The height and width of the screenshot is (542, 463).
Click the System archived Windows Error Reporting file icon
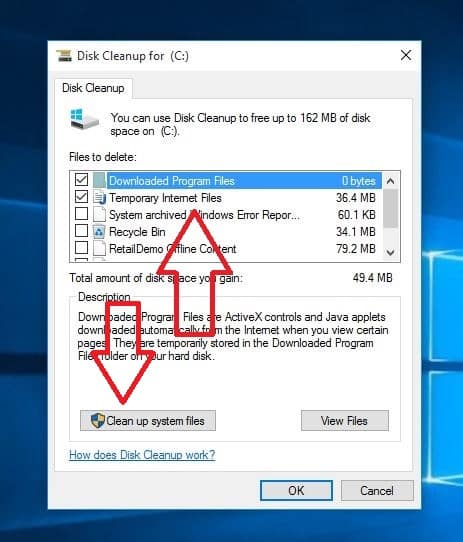pos(99,215)
